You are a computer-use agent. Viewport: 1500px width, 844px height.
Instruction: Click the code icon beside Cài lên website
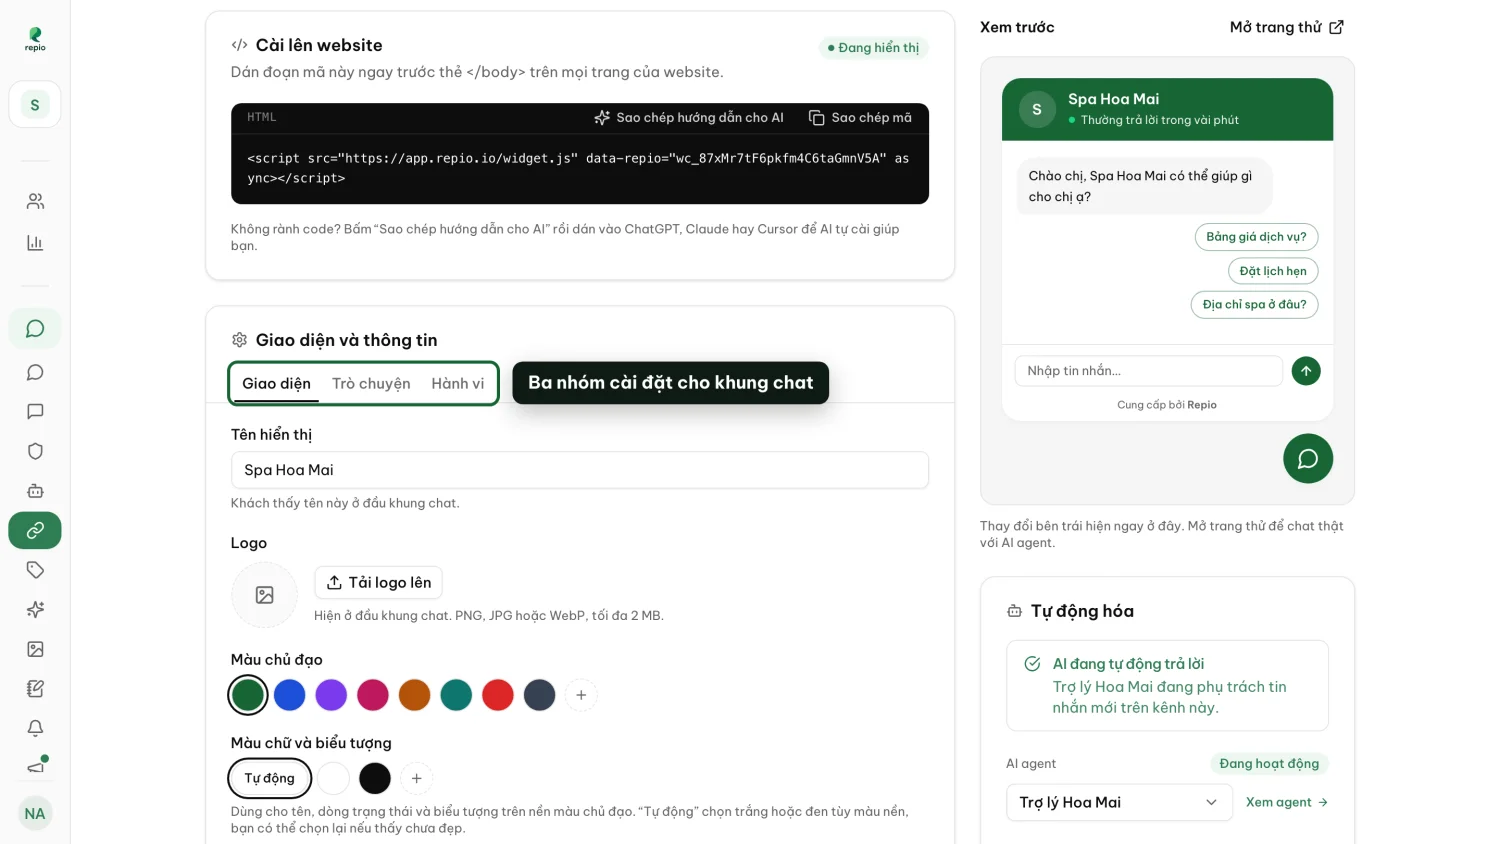tap(239, 45)
